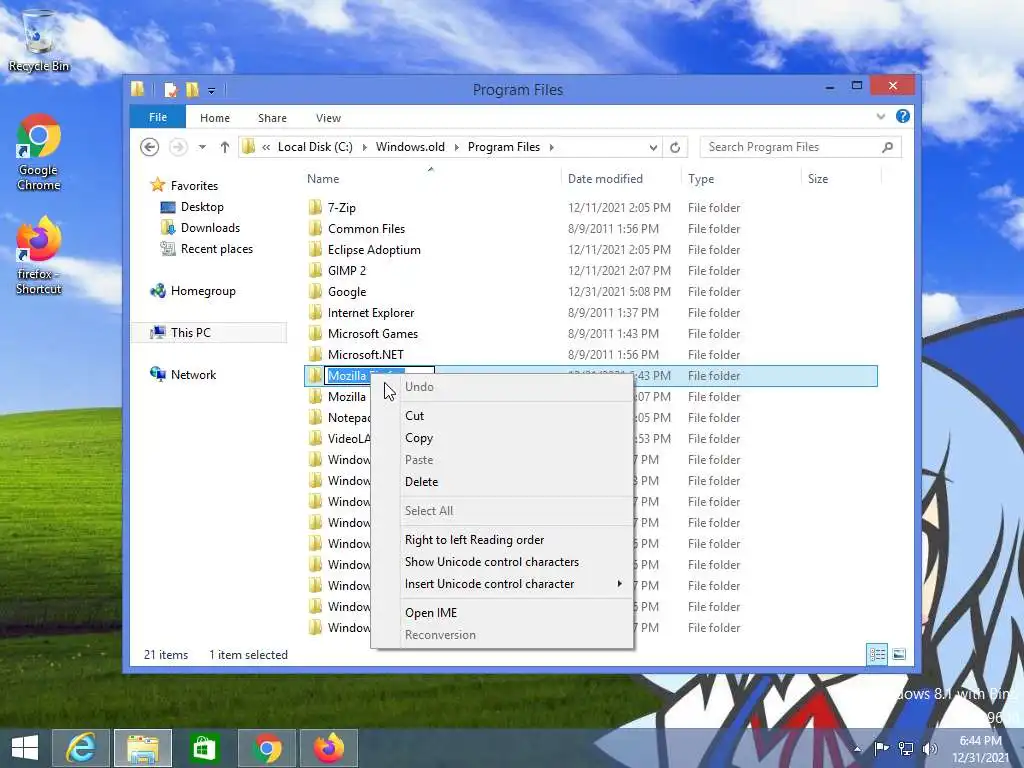Select Desktop under Favorites
Viewport: 1024px width, 768px height.
tap(202, 207)
